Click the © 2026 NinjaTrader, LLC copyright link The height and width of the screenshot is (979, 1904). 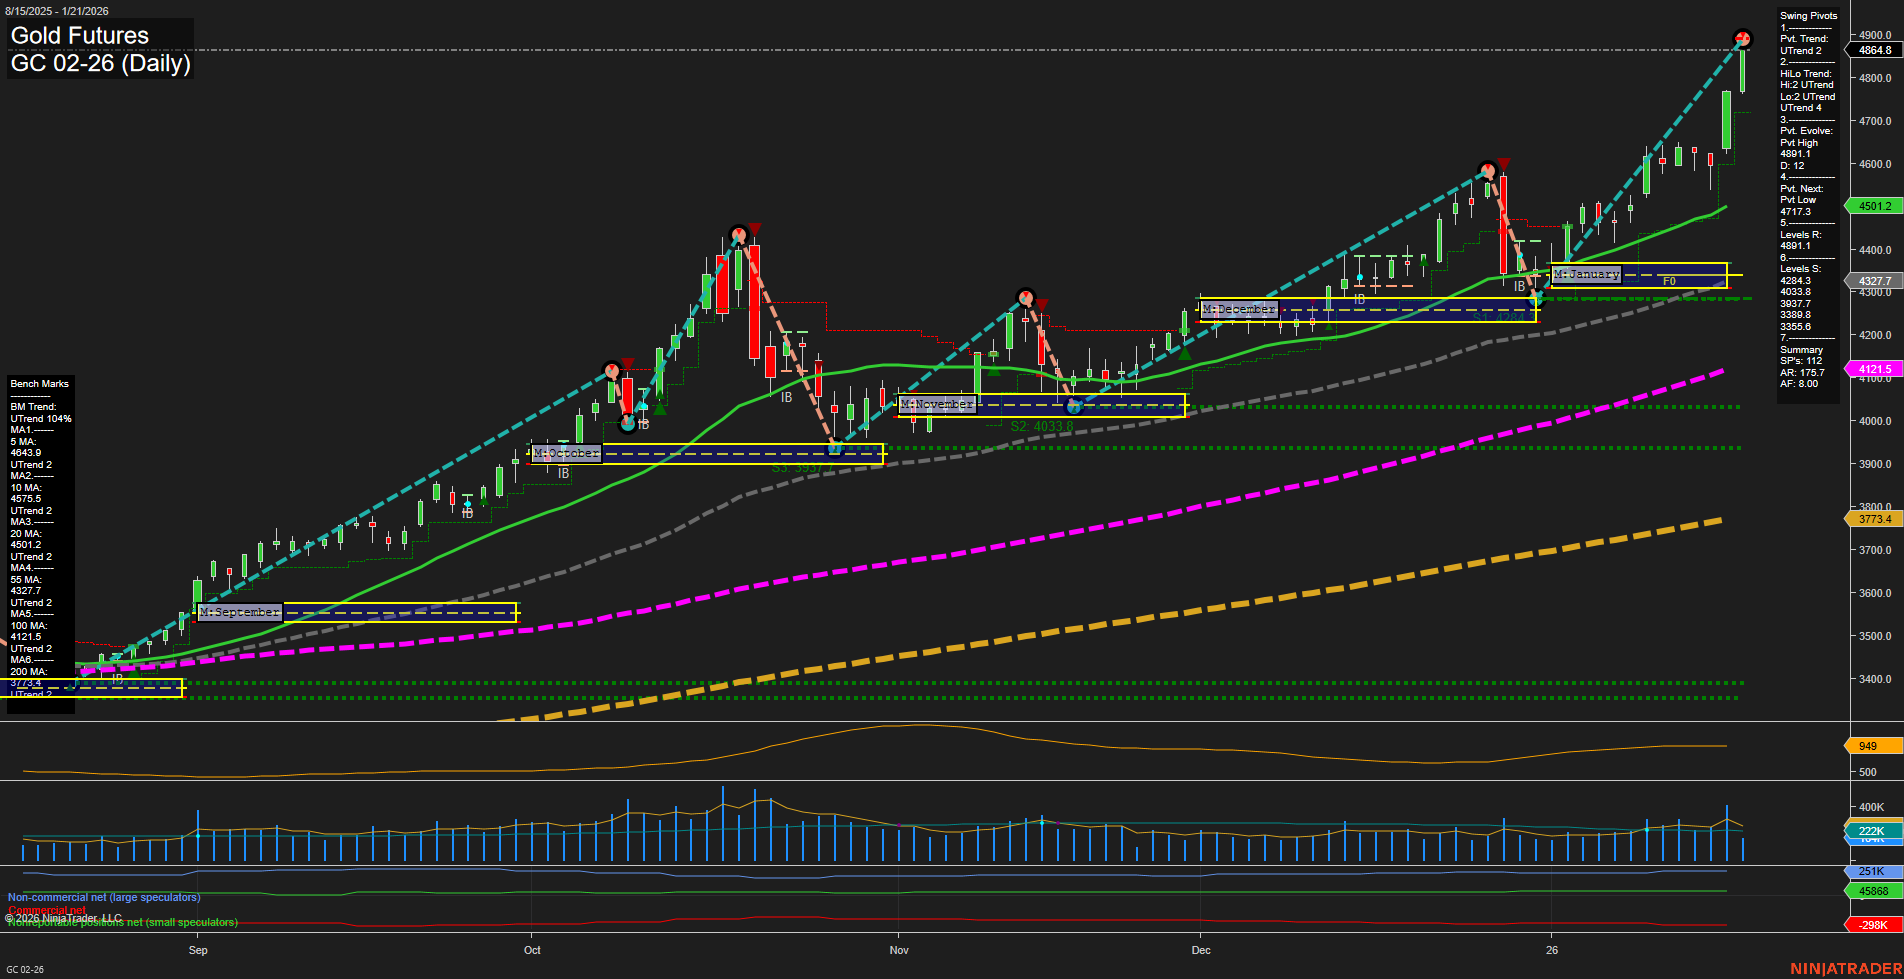coord(63,917)
